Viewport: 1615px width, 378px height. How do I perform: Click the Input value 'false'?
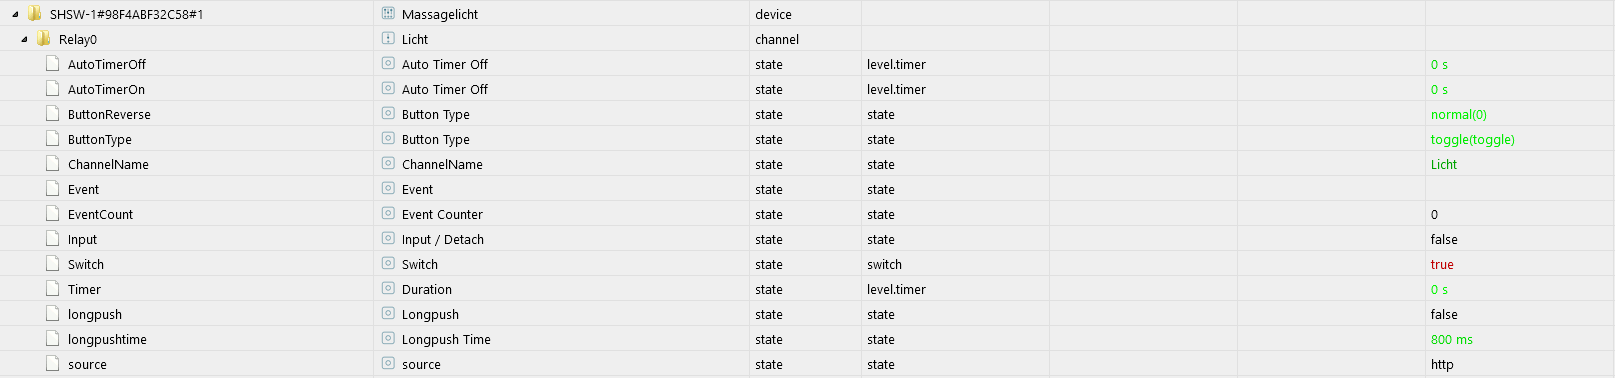[x=1444, y=239]
